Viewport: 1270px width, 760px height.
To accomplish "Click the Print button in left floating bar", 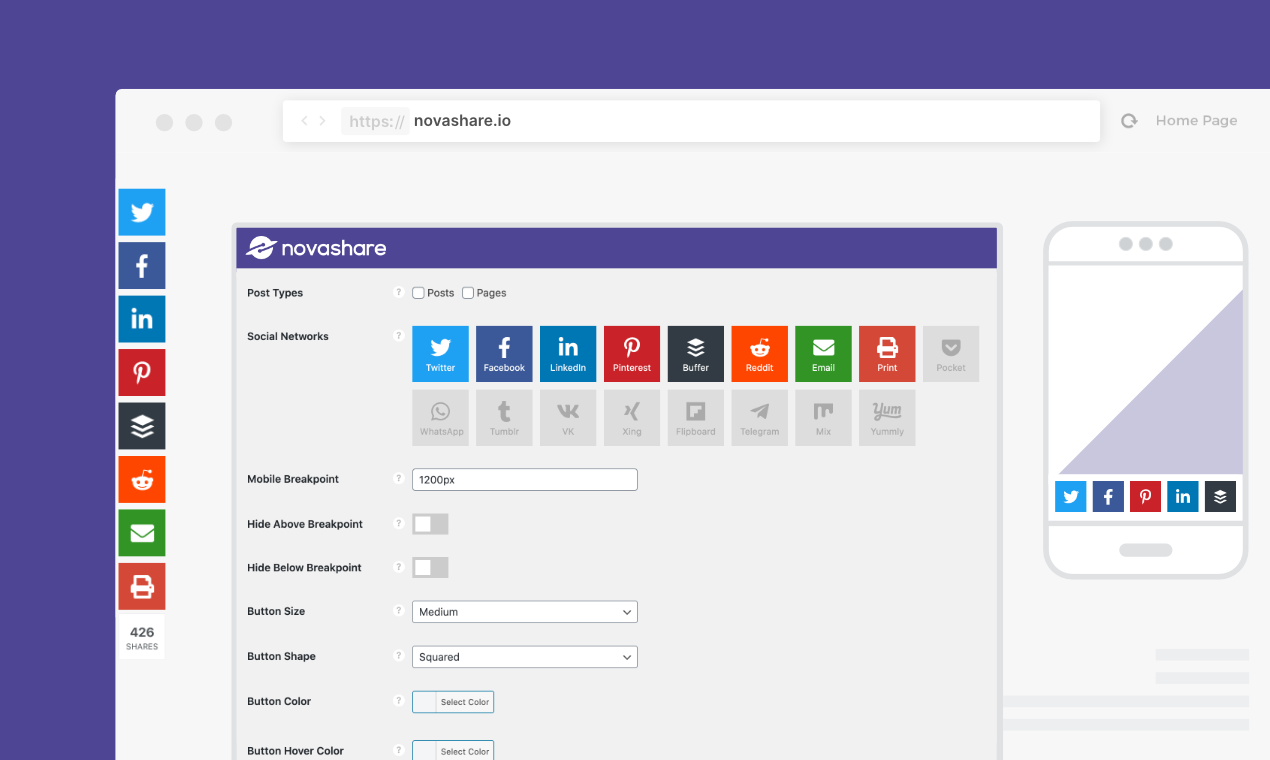I will pos(142,587).
